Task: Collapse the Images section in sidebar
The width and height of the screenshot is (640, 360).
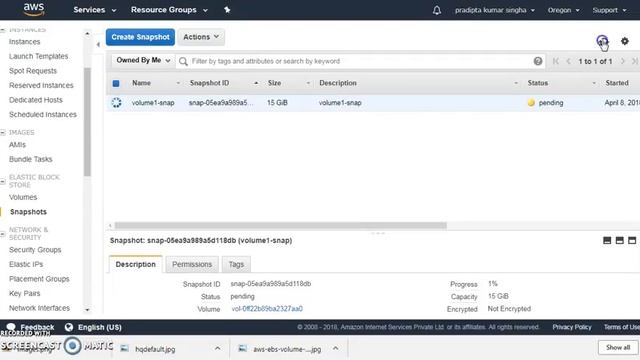Action: [x=3, y=132]
